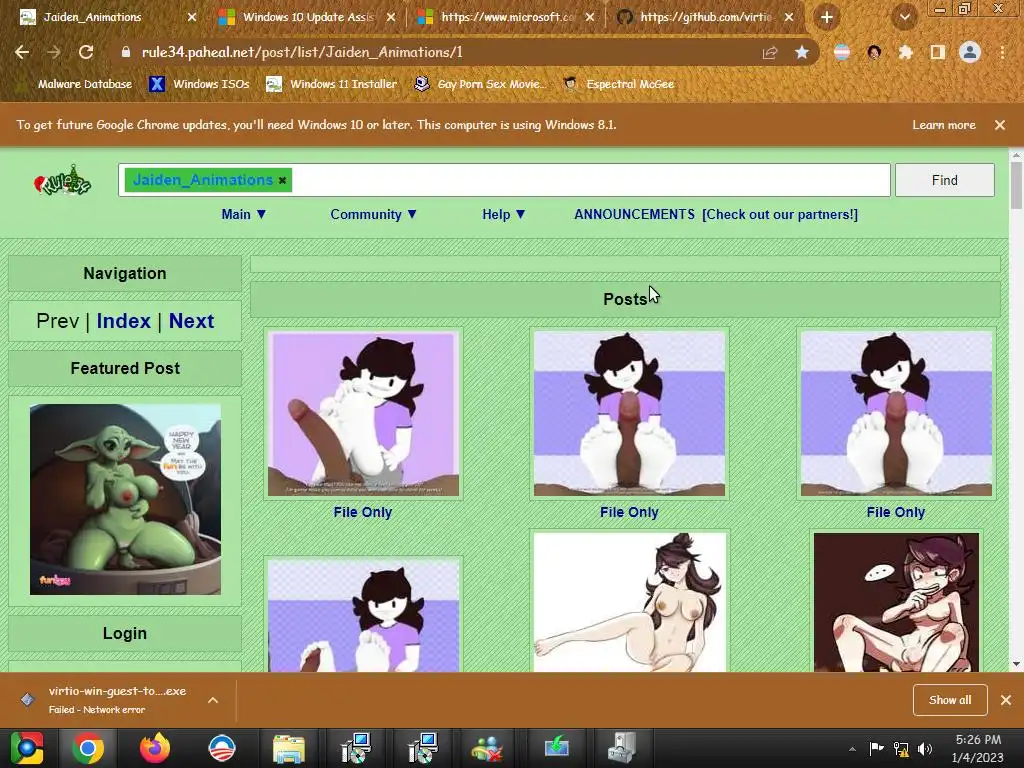Screen dimensions: 1024x768
Task: Open Action Center flag icon
Action: (876, 748)
